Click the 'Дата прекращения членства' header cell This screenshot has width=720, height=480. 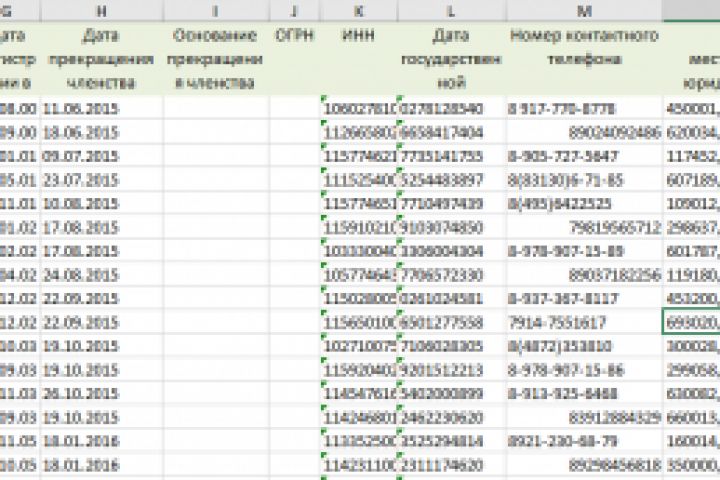(101, 59)
